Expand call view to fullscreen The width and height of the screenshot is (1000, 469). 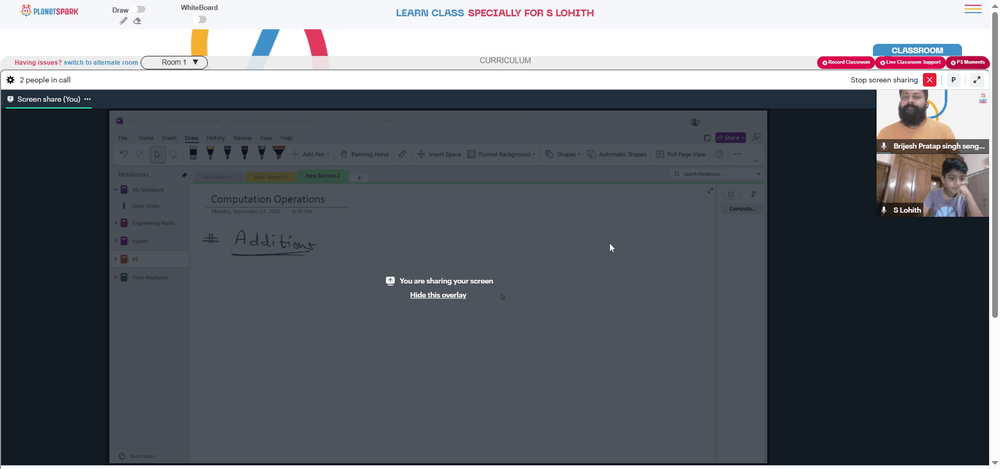tap(977, 80)
